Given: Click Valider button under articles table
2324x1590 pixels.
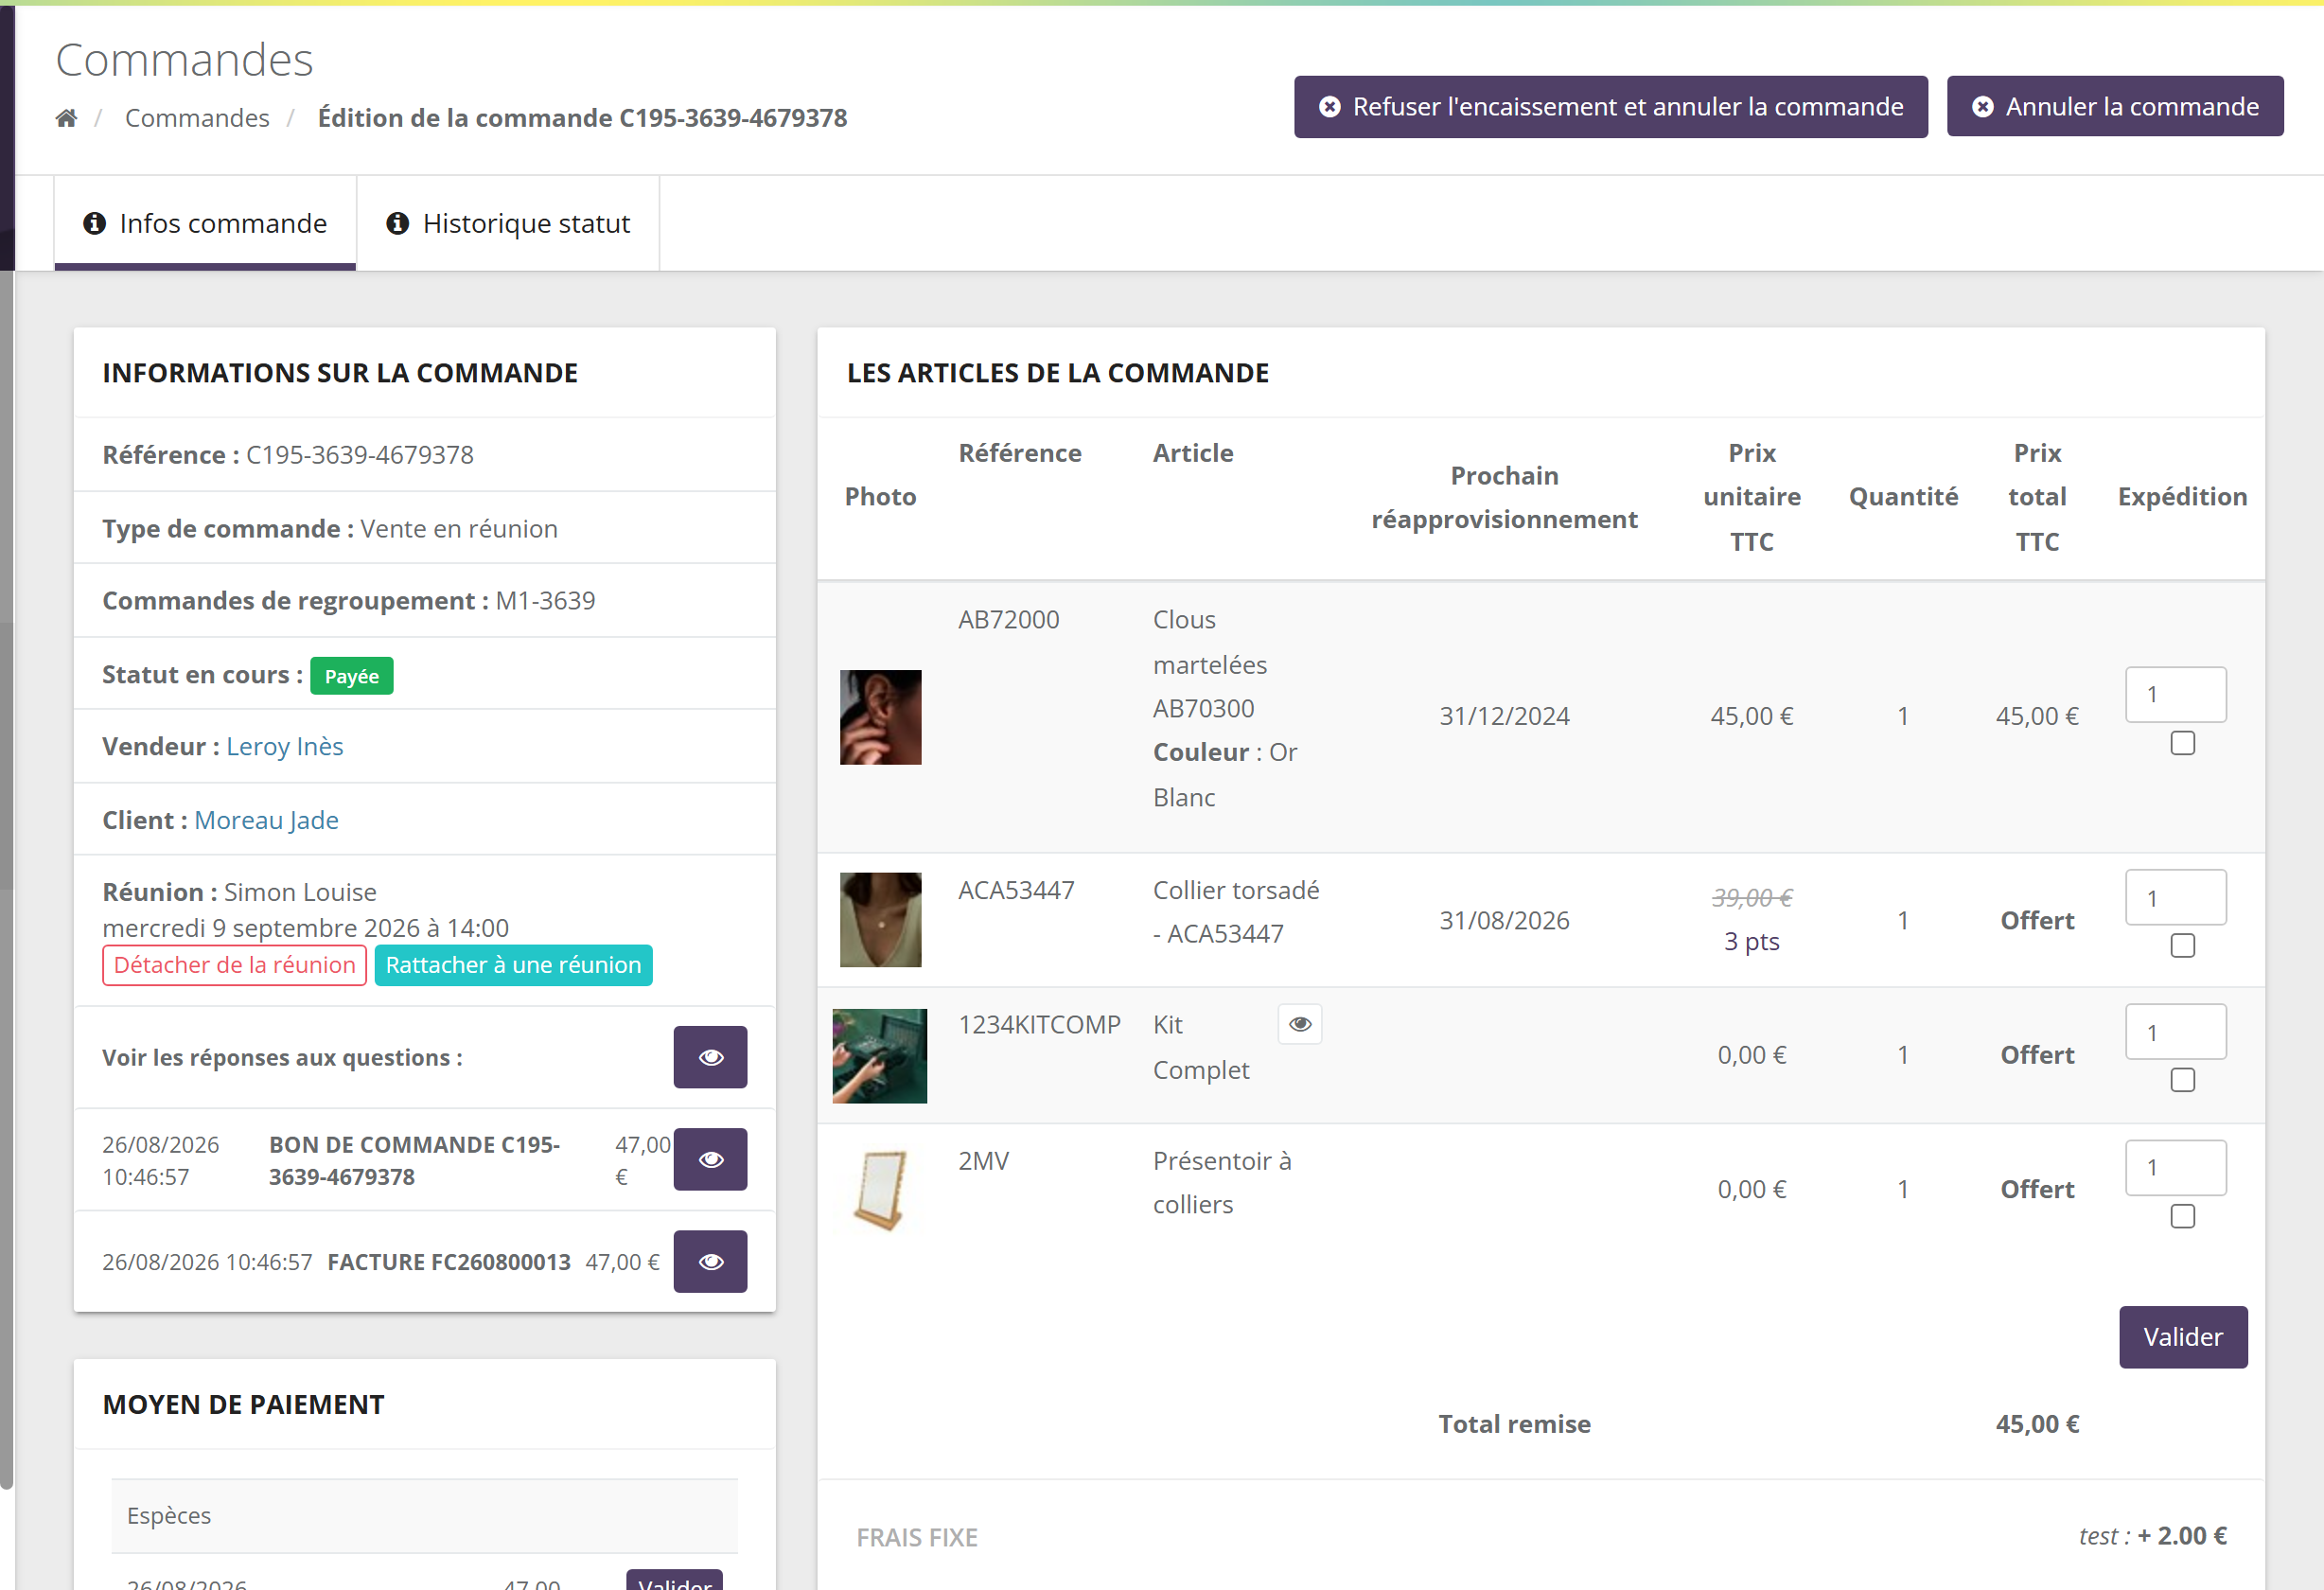Looking at the screenshot, I should click(2183, 1337).
